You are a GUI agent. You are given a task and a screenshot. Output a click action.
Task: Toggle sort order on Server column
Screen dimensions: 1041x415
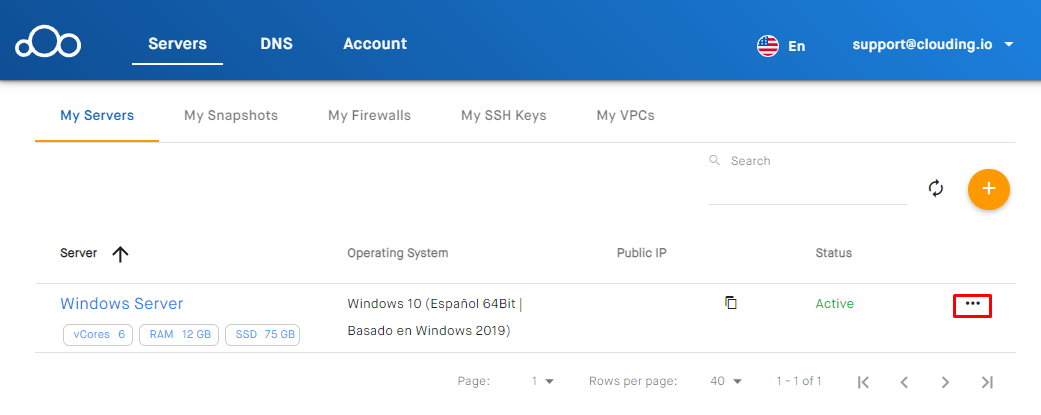pyautogui.click(x=120, y=254)
